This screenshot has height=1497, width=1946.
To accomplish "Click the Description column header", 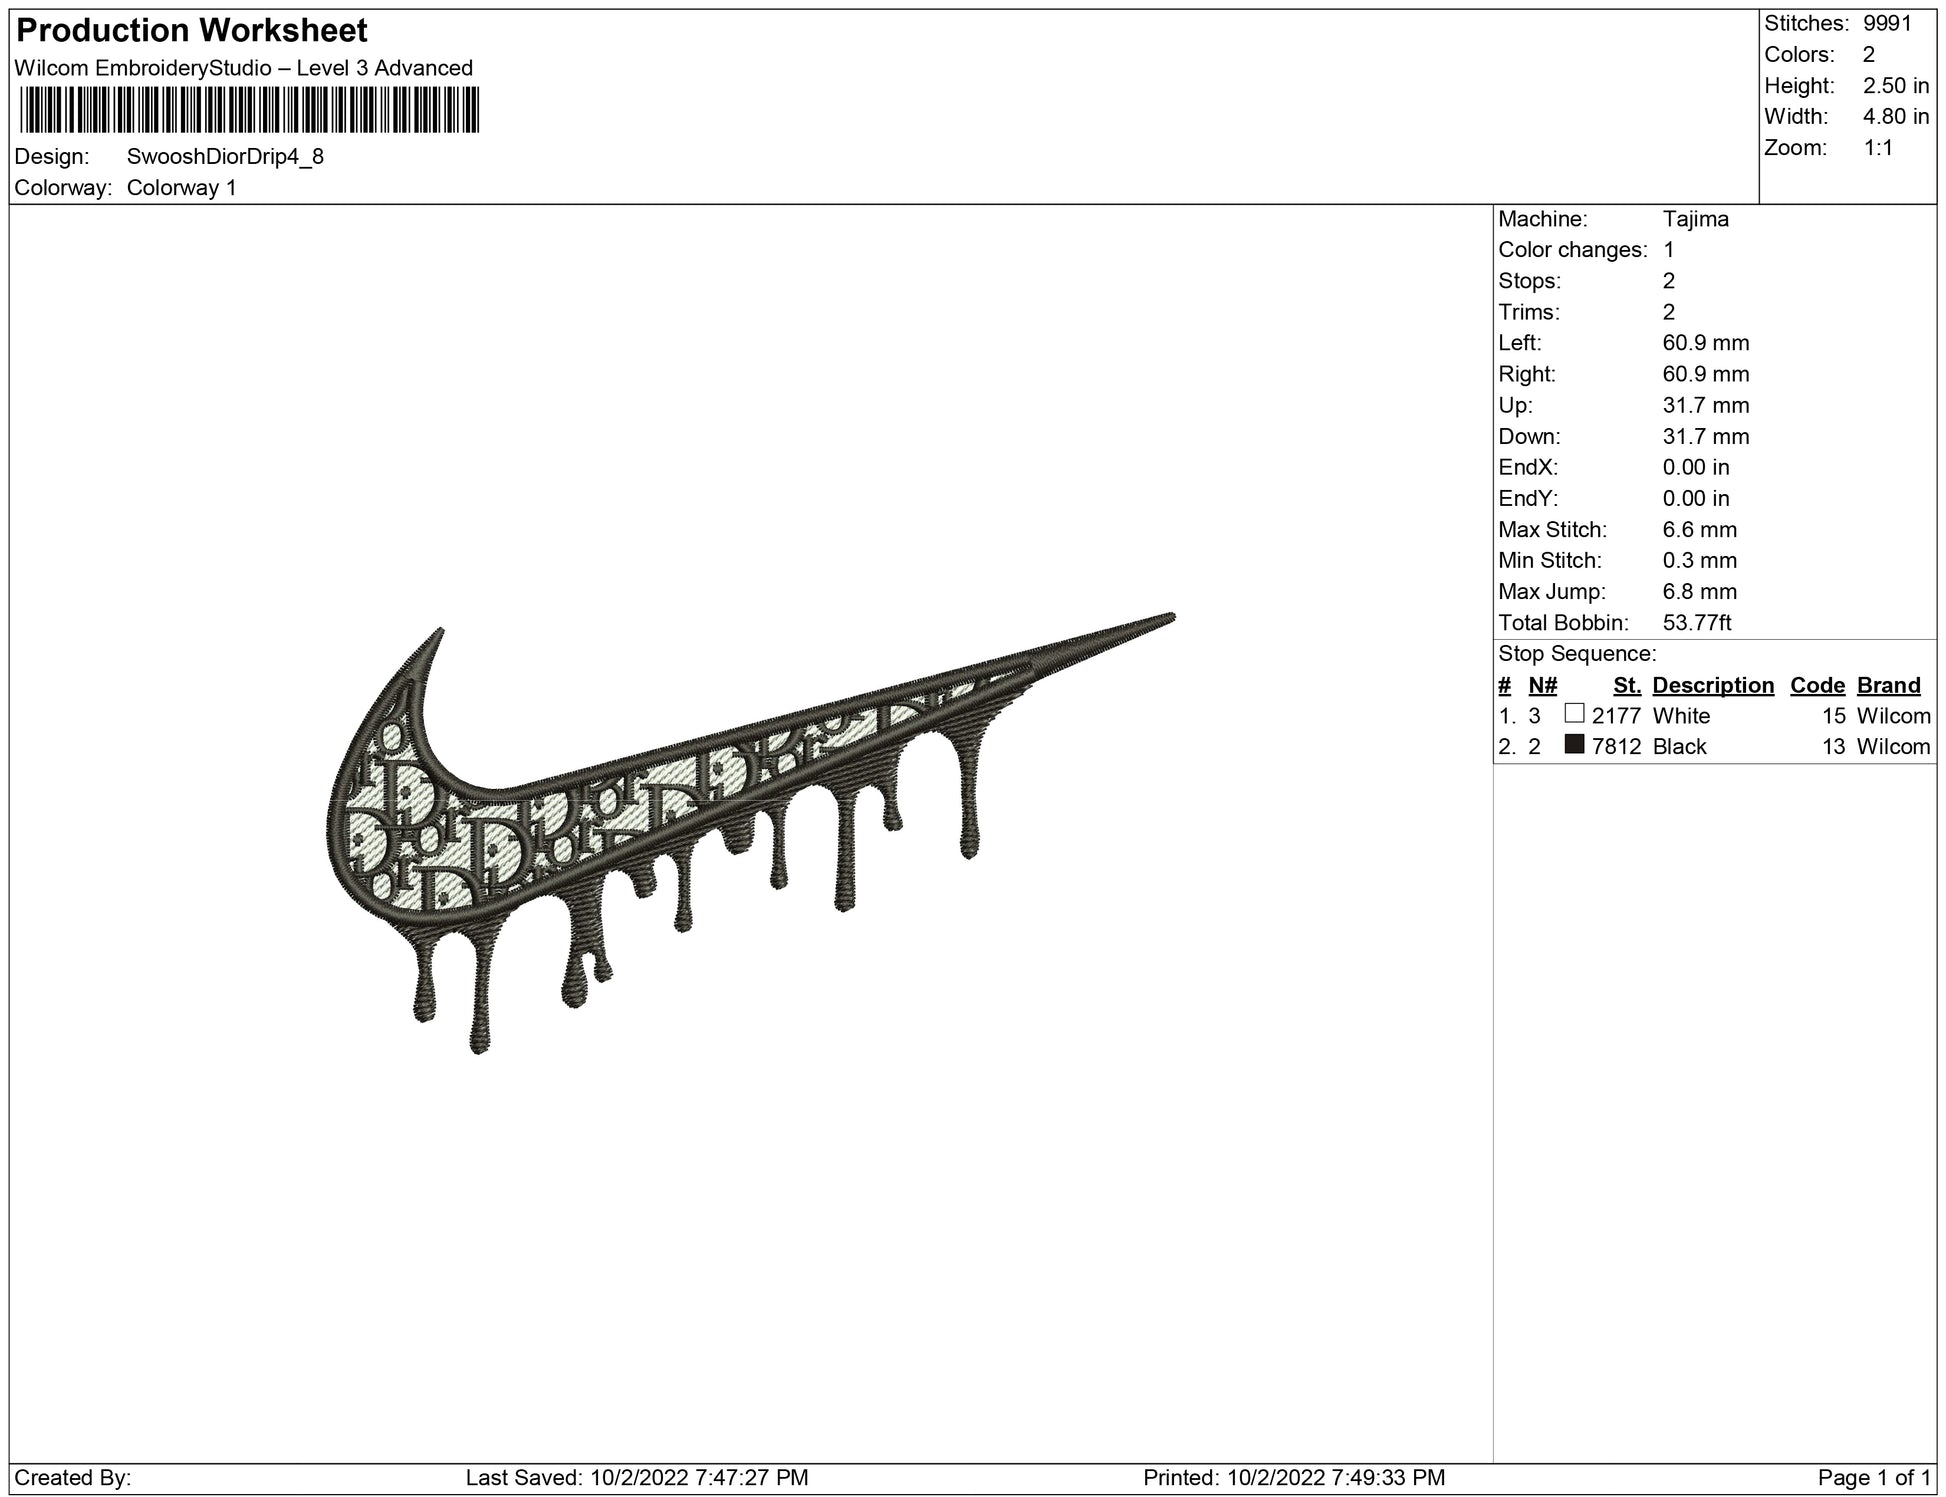I will 1713,685.
